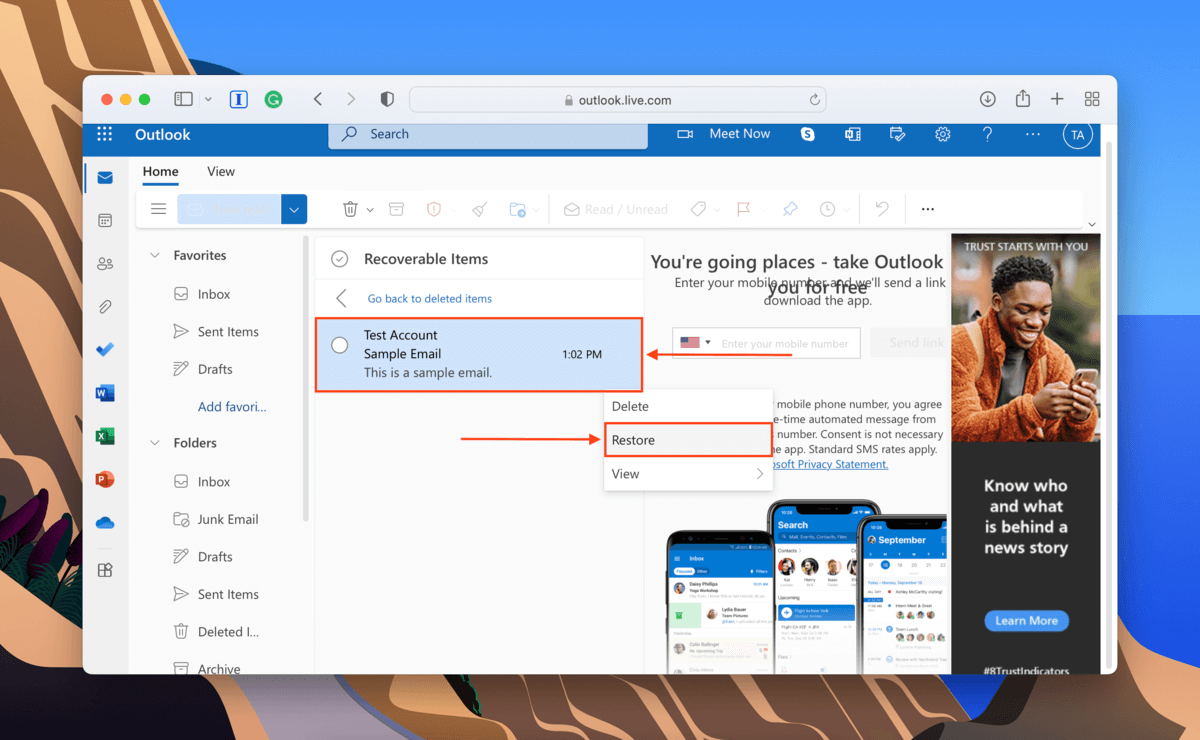This screenshot has height=740, width=1200.
Task: Open Mail in the left rail
Action: (105, 179)
